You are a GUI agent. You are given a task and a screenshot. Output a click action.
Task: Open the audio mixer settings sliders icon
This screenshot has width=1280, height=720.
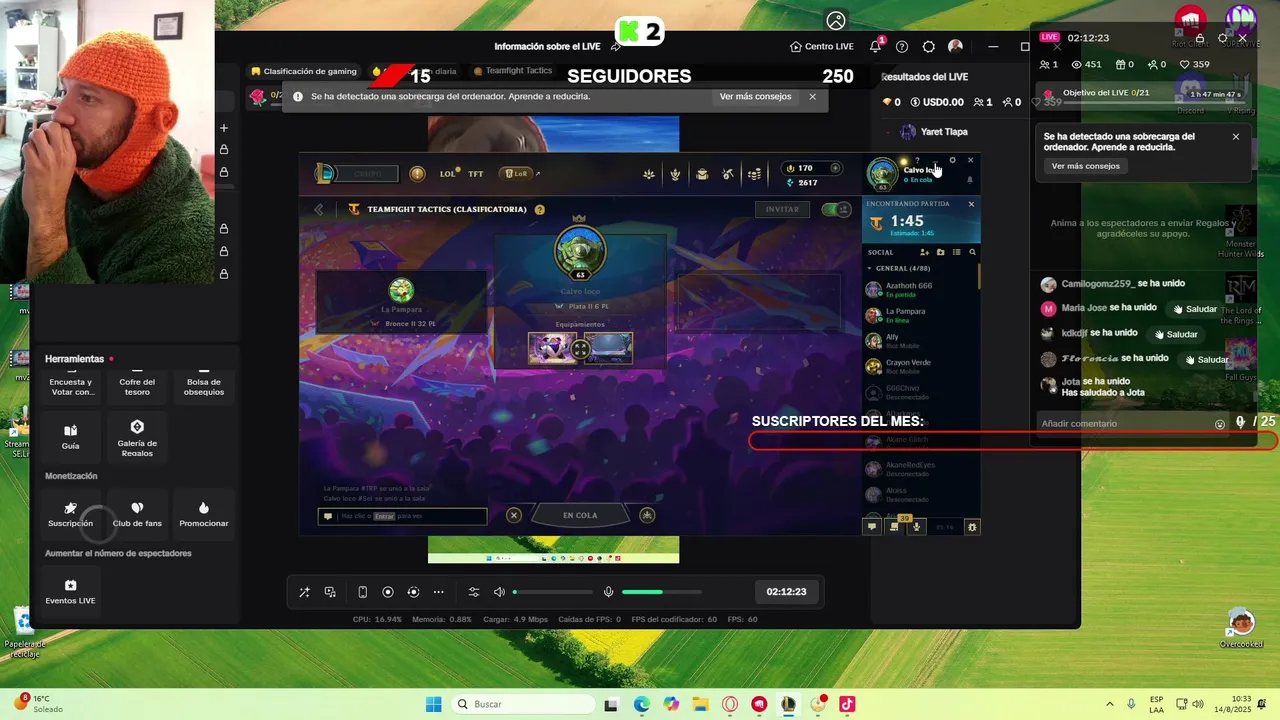point(474,592)
